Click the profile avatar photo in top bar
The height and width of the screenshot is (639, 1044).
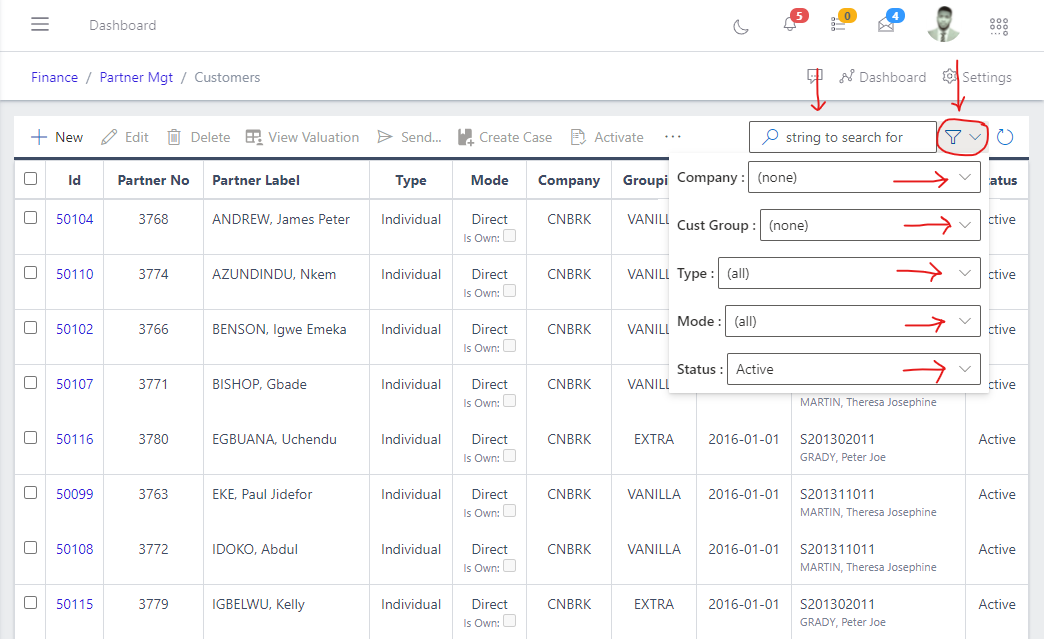943,26
